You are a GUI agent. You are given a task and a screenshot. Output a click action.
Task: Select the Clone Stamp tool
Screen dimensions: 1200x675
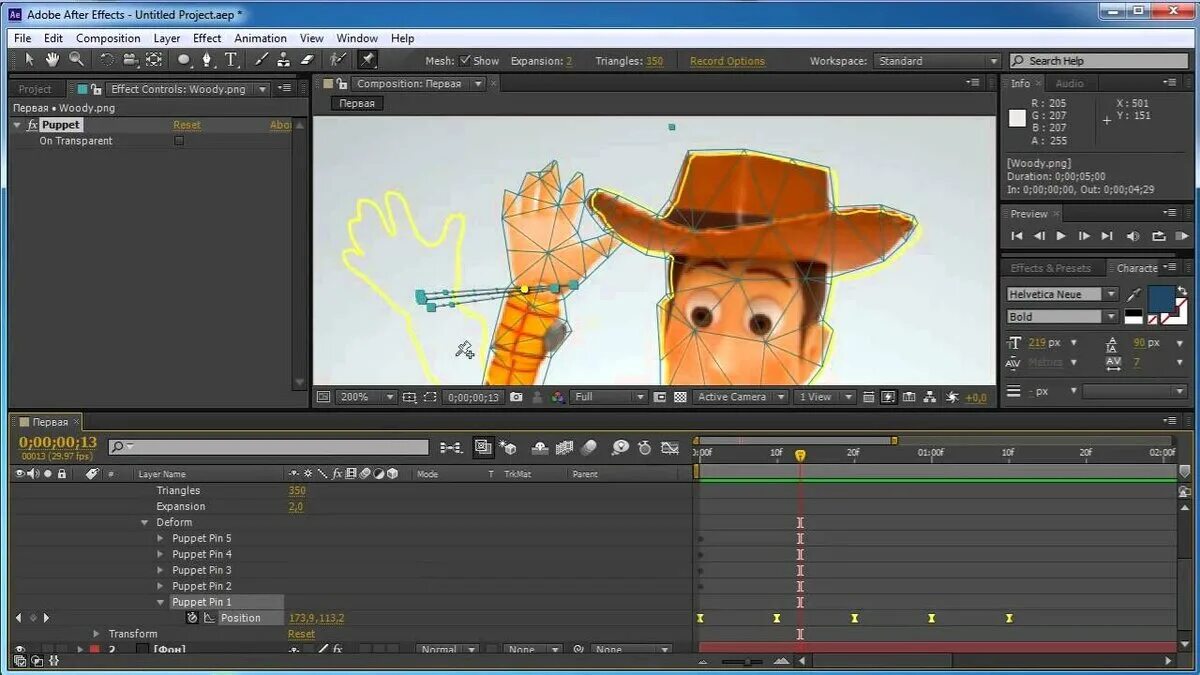284,60
